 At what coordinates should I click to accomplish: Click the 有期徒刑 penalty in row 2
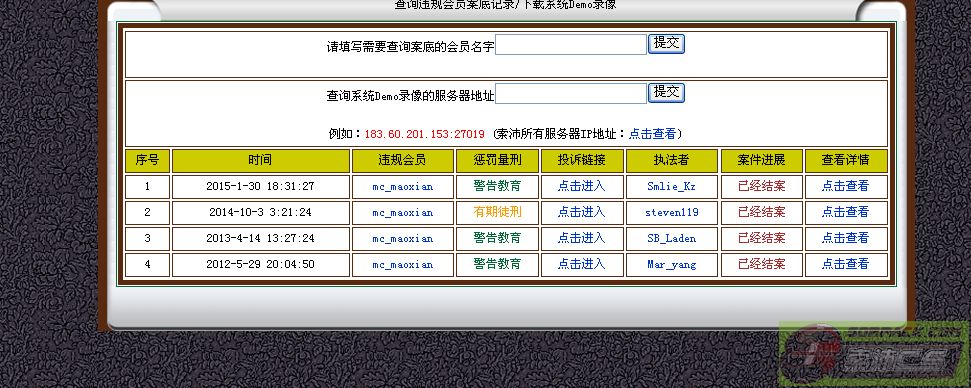click(x=497, y=212)
